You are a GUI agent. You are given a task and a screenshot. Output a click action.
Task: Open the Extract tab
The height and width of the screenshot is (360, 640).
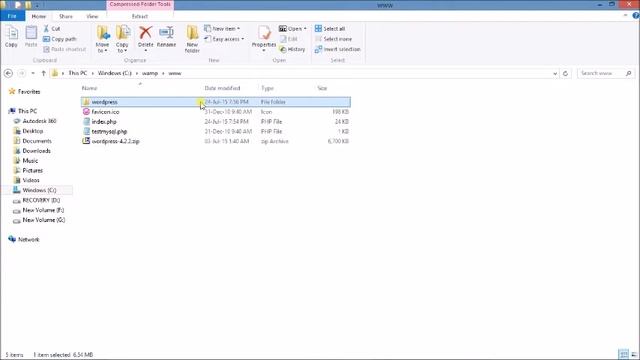(140, 16)
